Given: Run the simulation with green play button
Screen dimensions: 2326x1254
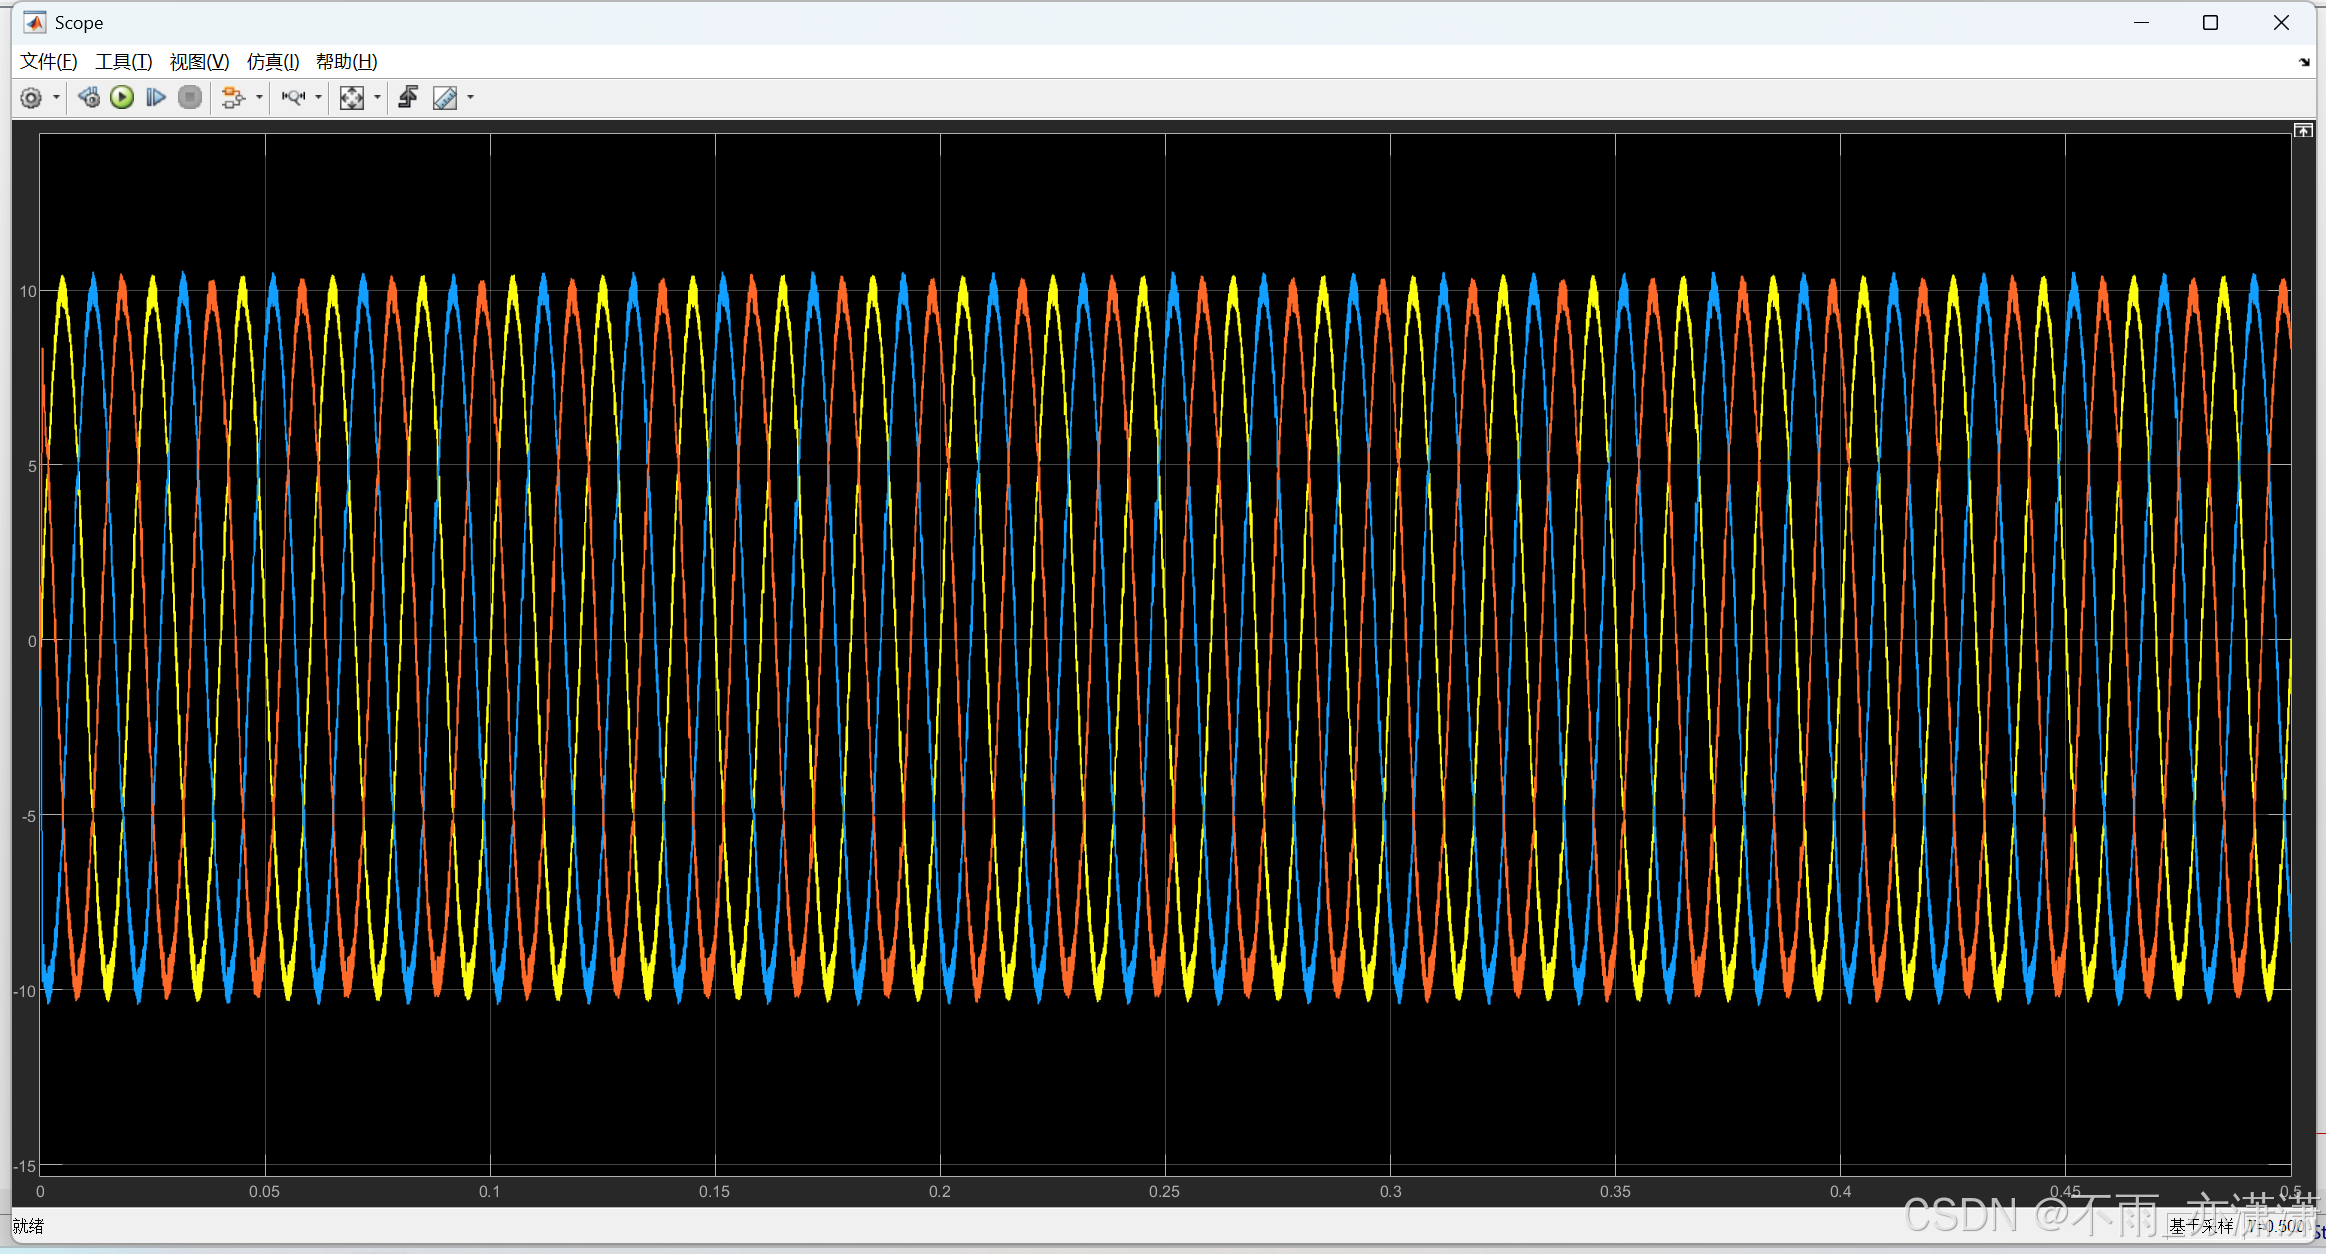Looking at the screenshot, I should click(122, 97).
